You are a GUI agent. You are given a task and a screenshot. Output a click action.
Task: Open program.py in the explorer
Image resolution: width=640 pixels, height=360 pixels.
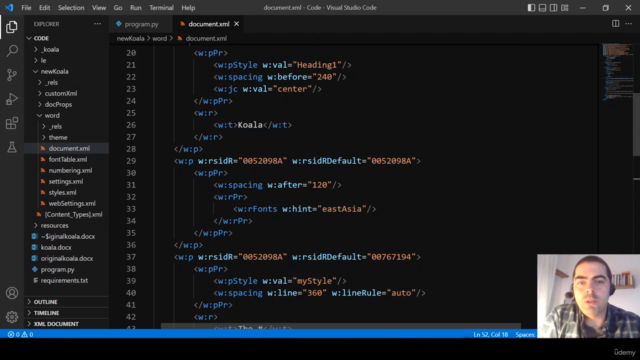pyautogui.click(x=58, y=269)
